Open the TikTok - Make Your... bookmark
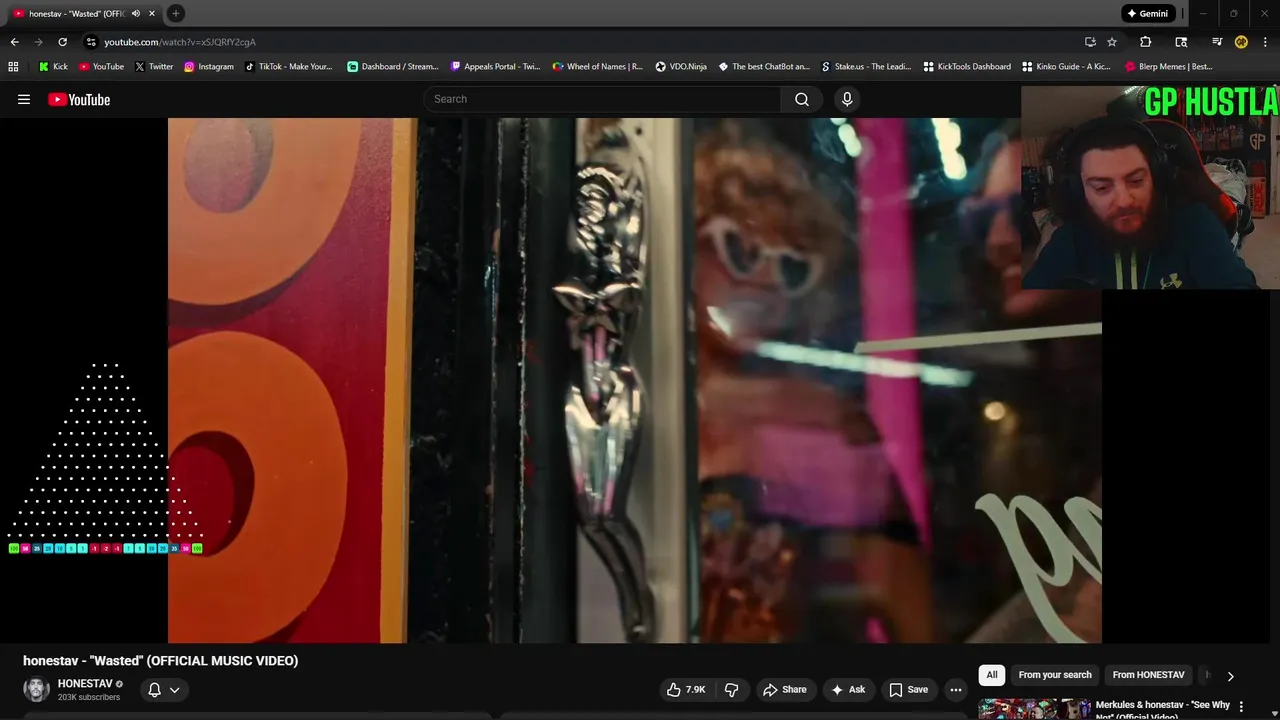 click(288, 67)
